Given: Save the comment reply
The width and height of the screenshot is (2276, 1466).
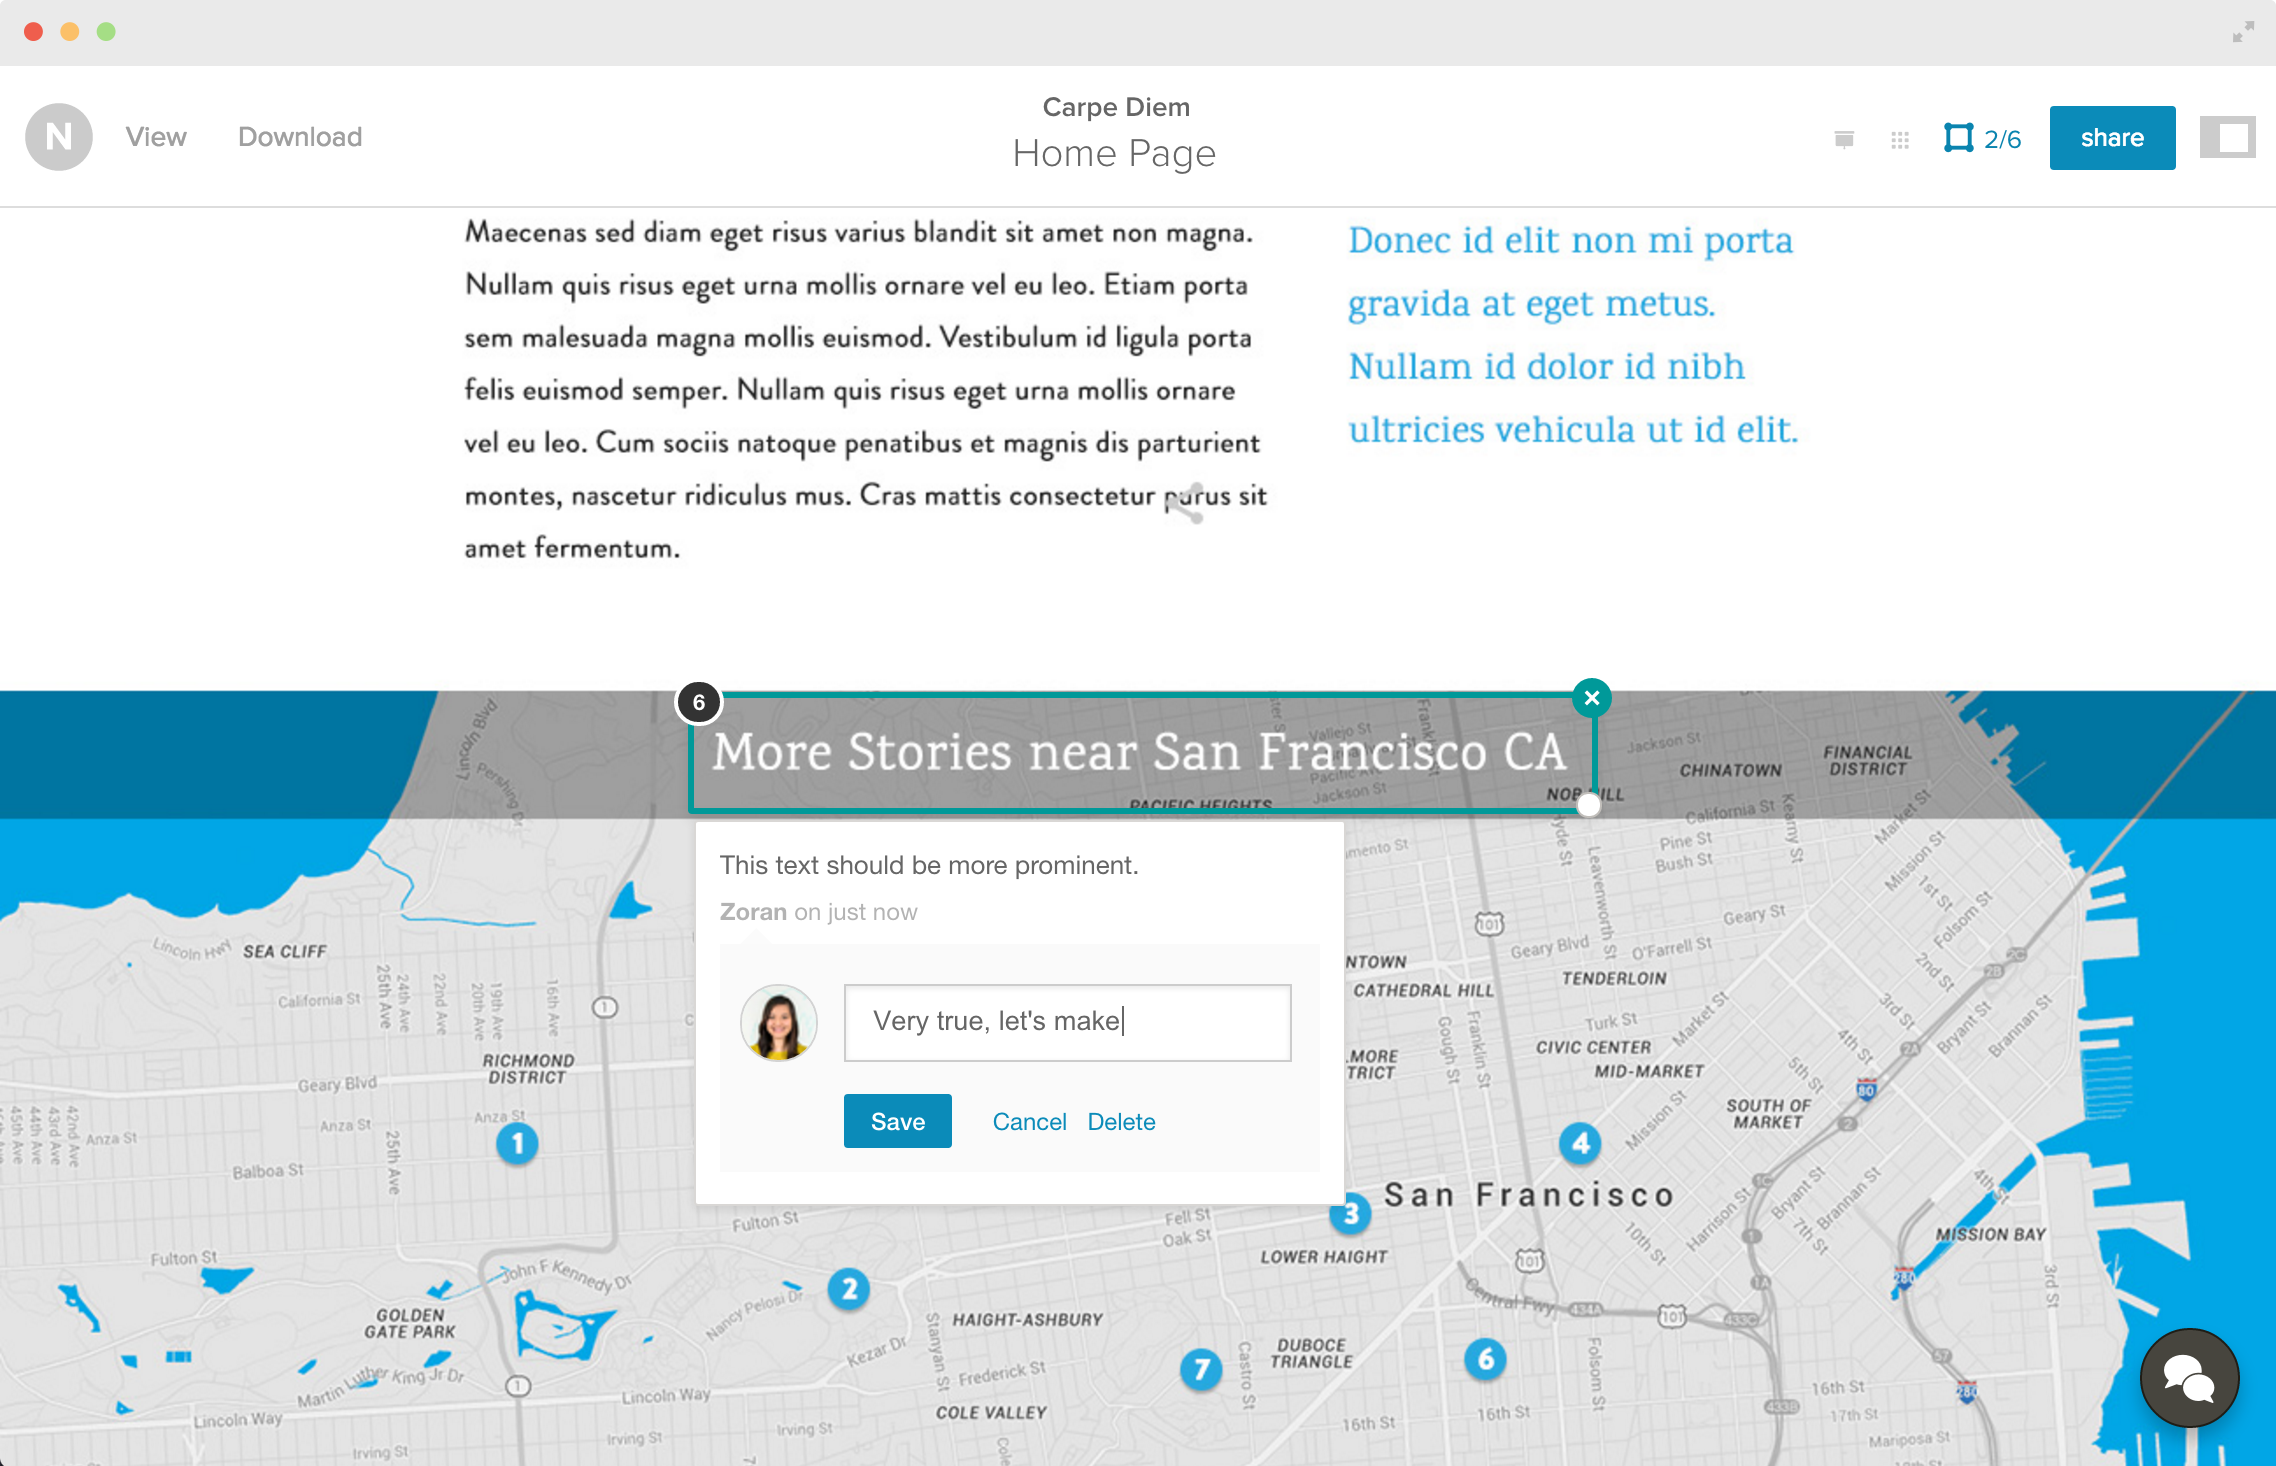Looking at the screenshot, I should (x=897, y=1121).
